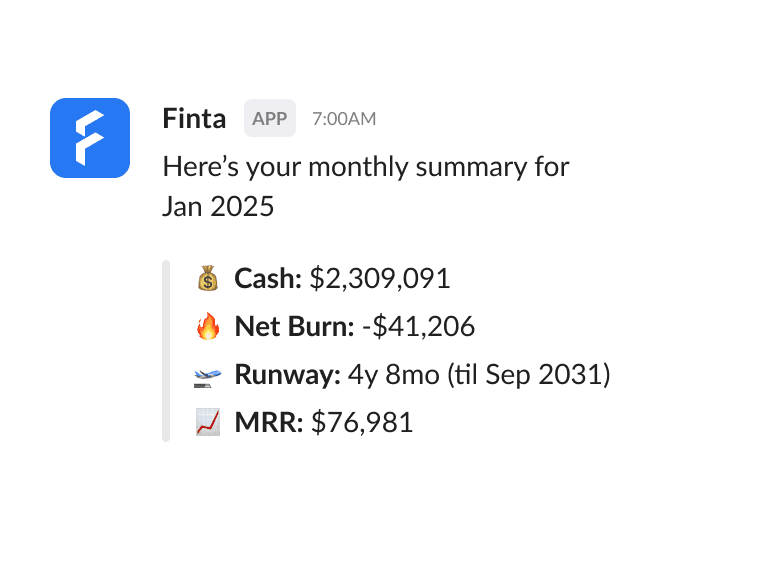Select the Net Burn label

tap(294, 326)
